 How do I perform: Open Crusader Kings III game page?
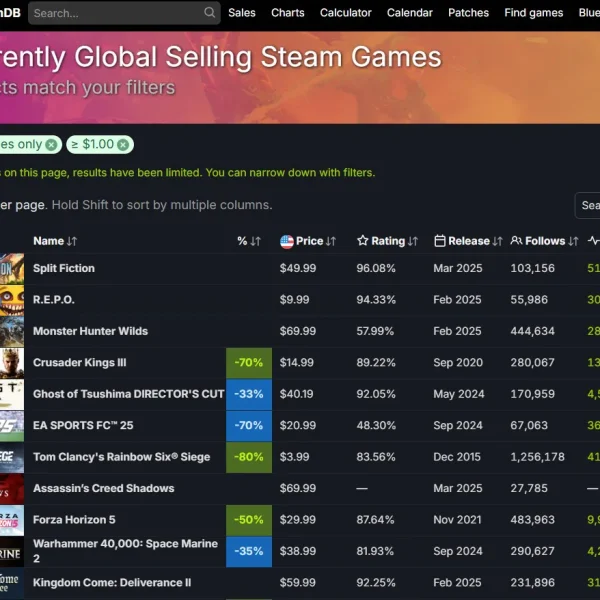[80, 362]
